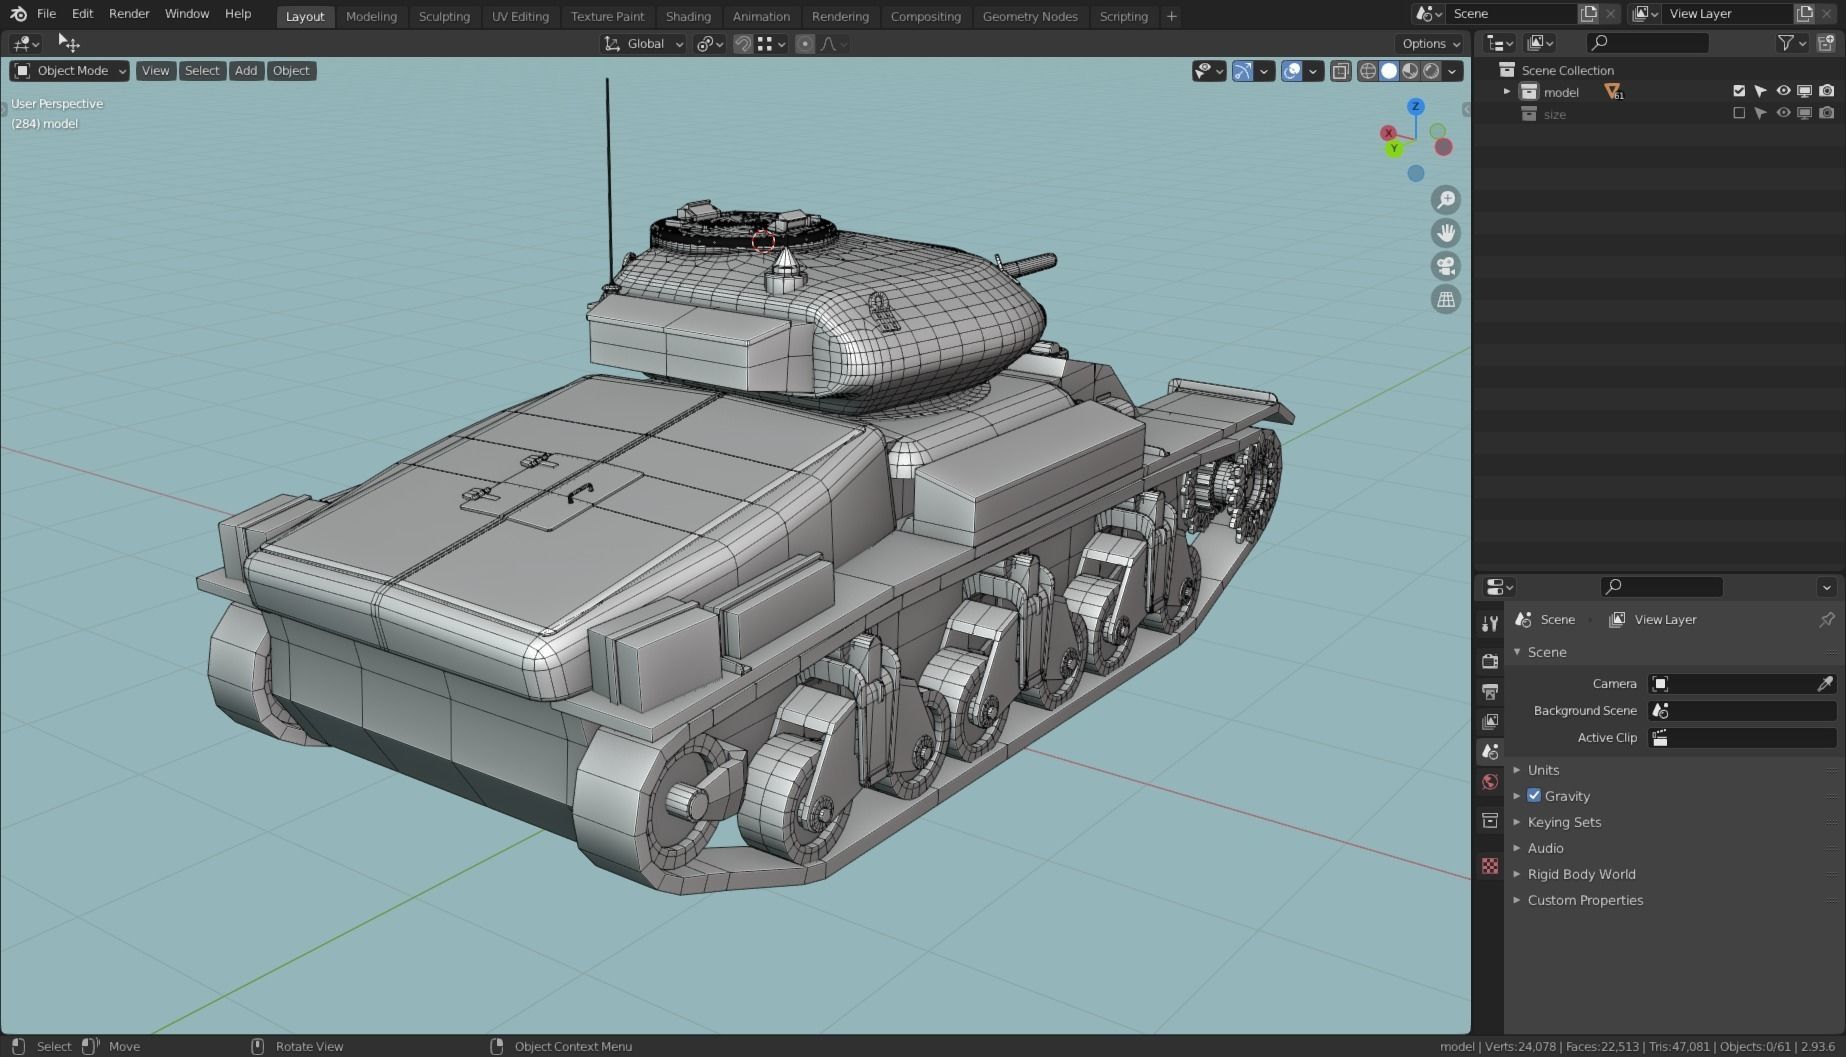This screenshot has width=1846, height=1057.
Task: Open object visibility and selectability dropdown
Action: [x=1209, y=71]
